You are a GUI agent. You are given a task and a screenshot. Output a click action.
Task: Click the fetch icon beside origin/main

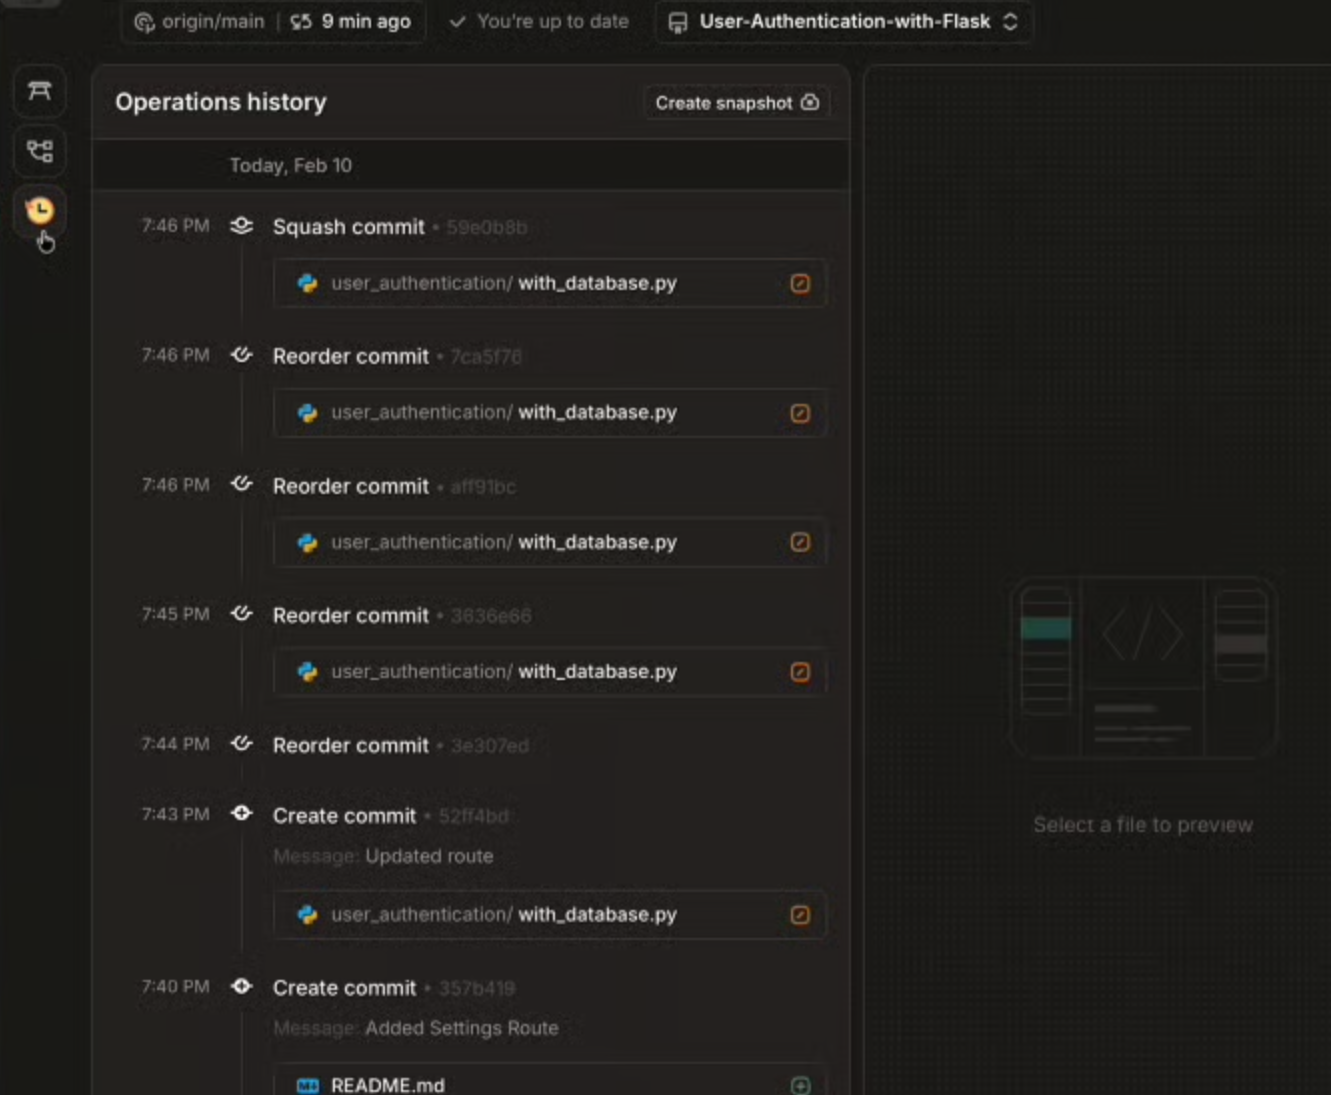(x=144, y=22)
